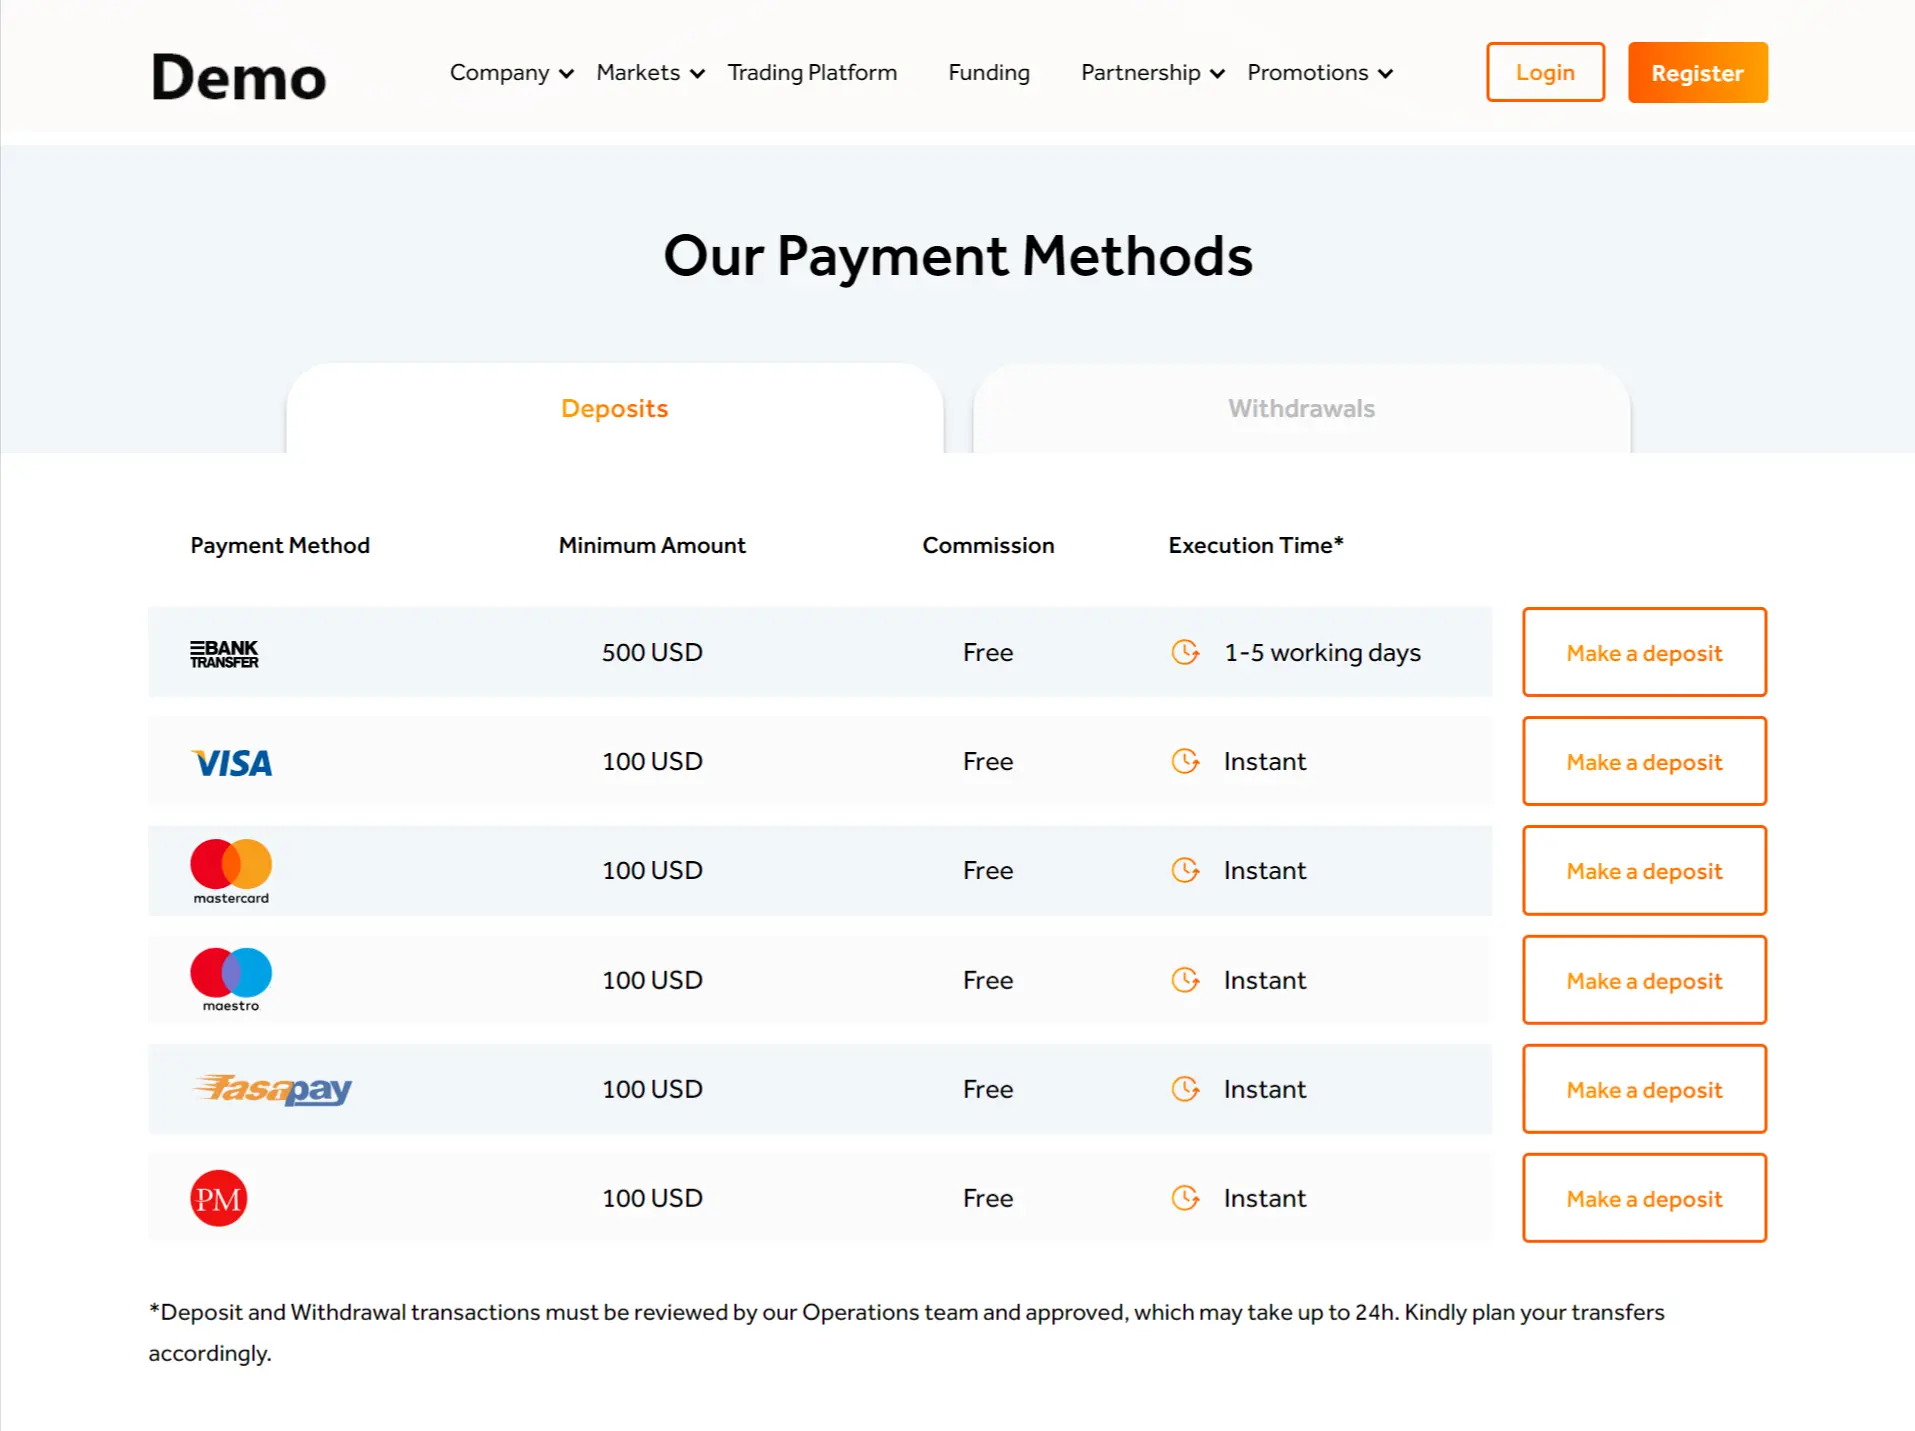The image size is (1915, 1431).
Task: Click the FasaPay logo
Action: [272, 1089]
